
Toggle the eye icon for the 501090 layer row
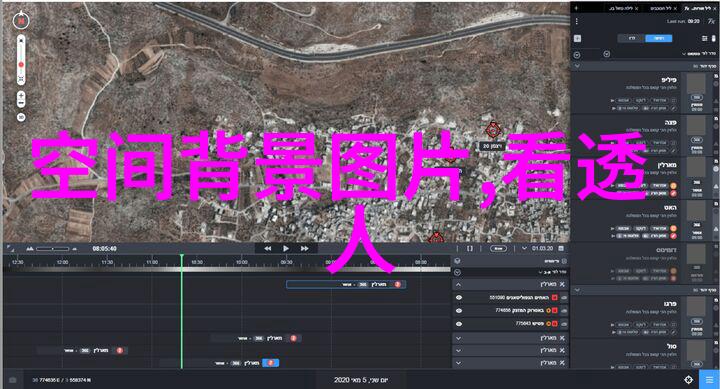pos(458,298)
